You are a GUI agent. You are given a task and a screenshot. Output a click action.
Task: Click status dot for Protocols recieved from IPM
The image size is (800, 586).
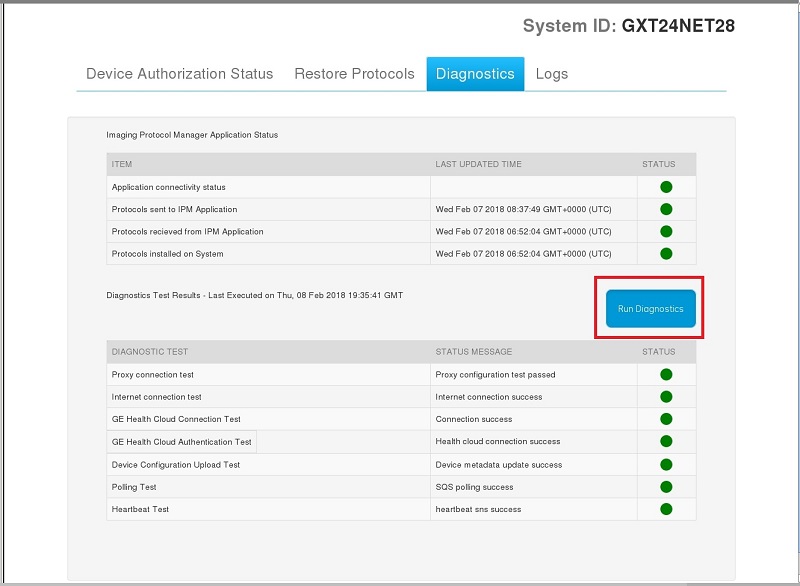(x=666, y=231)
